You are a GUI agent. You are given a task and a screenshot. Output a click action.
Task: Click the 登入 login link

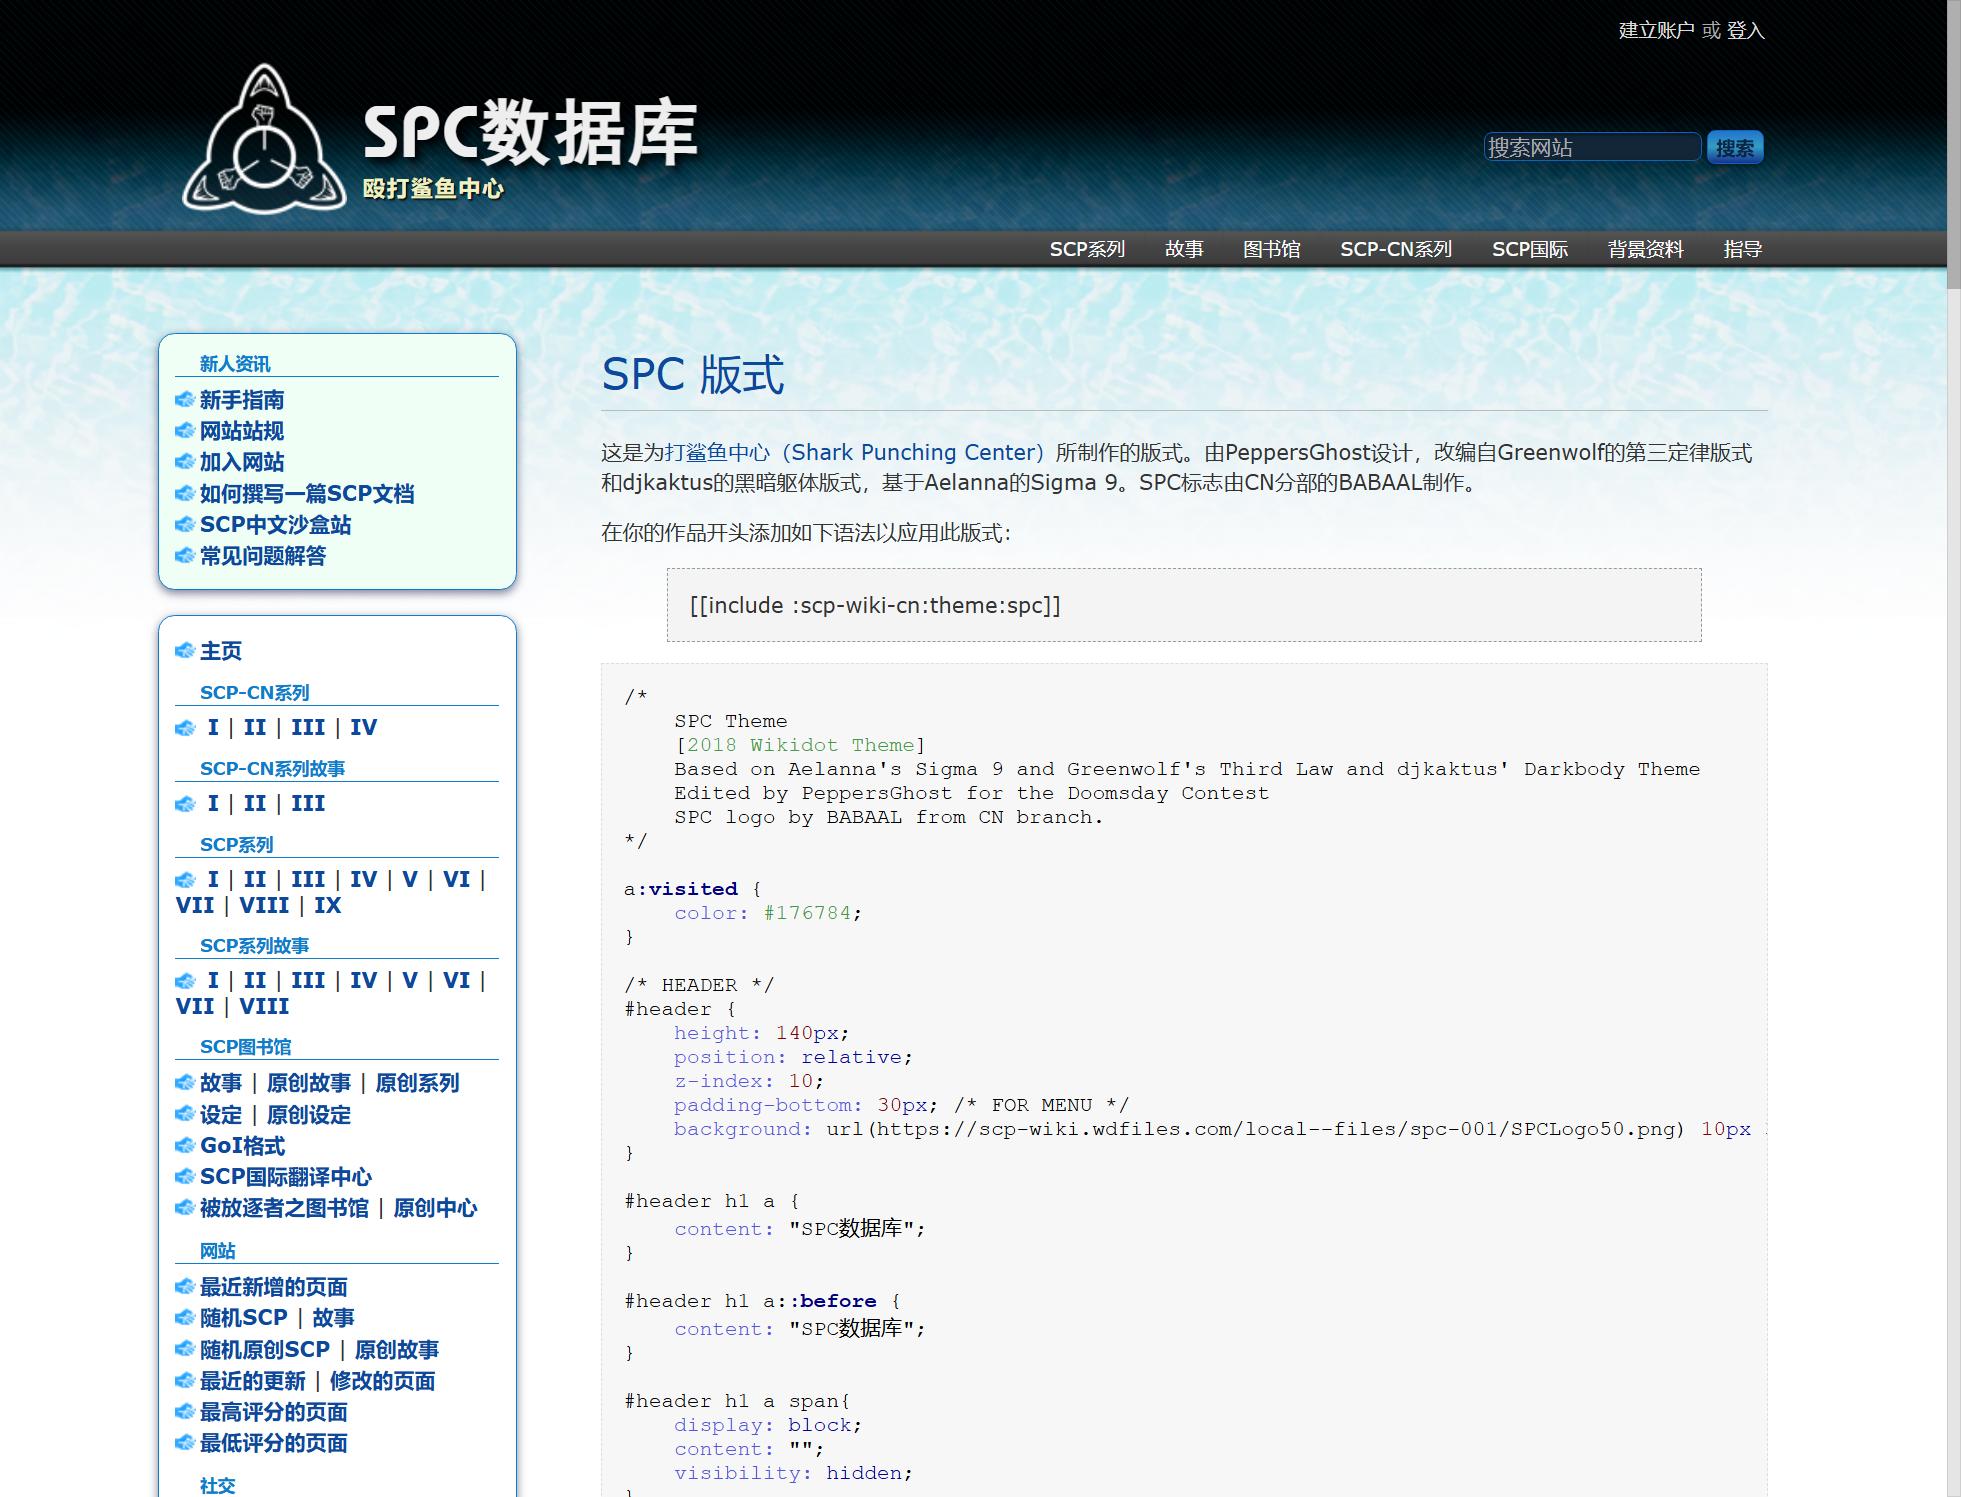click(x=1745, y=30)
